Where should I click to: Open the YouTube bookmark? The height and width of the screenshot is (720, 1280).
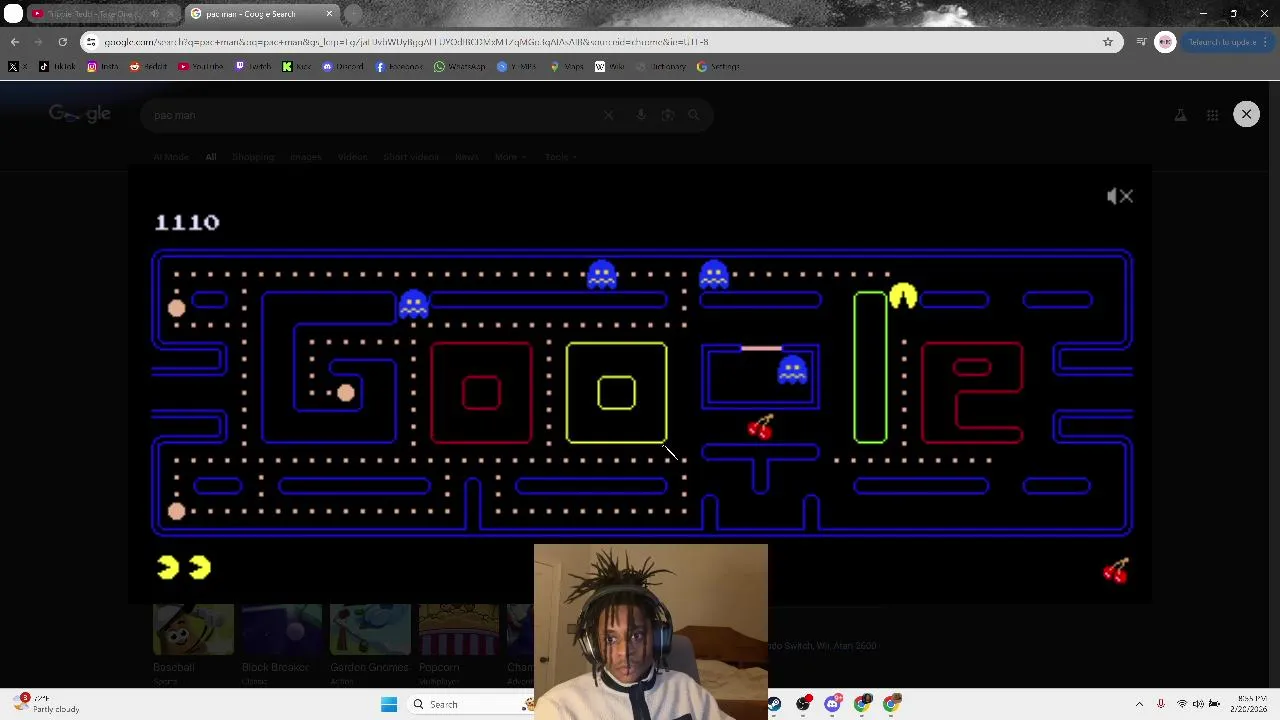(x=201, y=67)
